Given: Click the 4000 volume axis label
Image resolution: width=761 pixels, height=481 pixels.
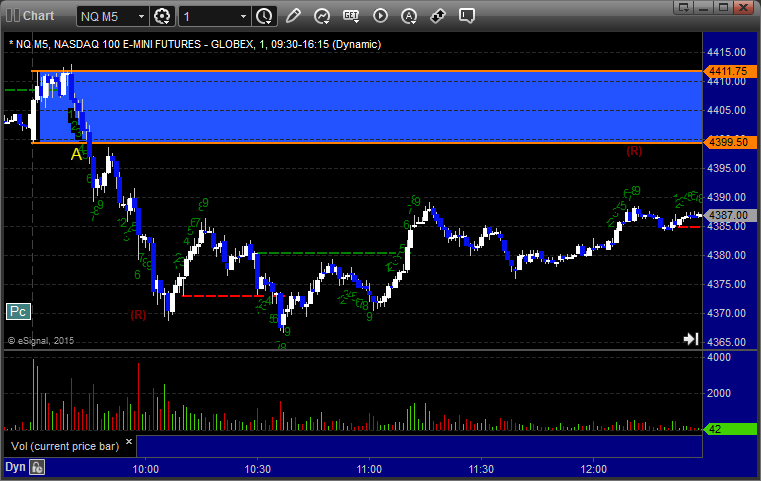Looking at the screenshot, I should tap(719, 357).
